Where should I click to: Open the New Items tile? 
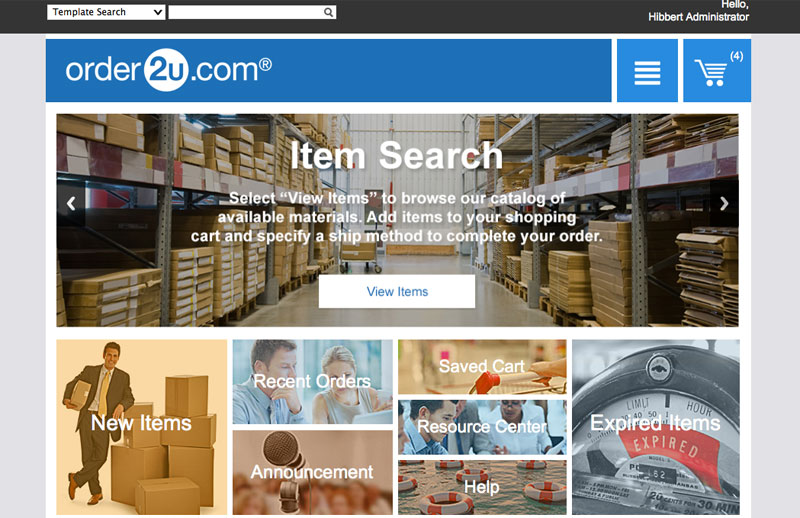[141, 427]
